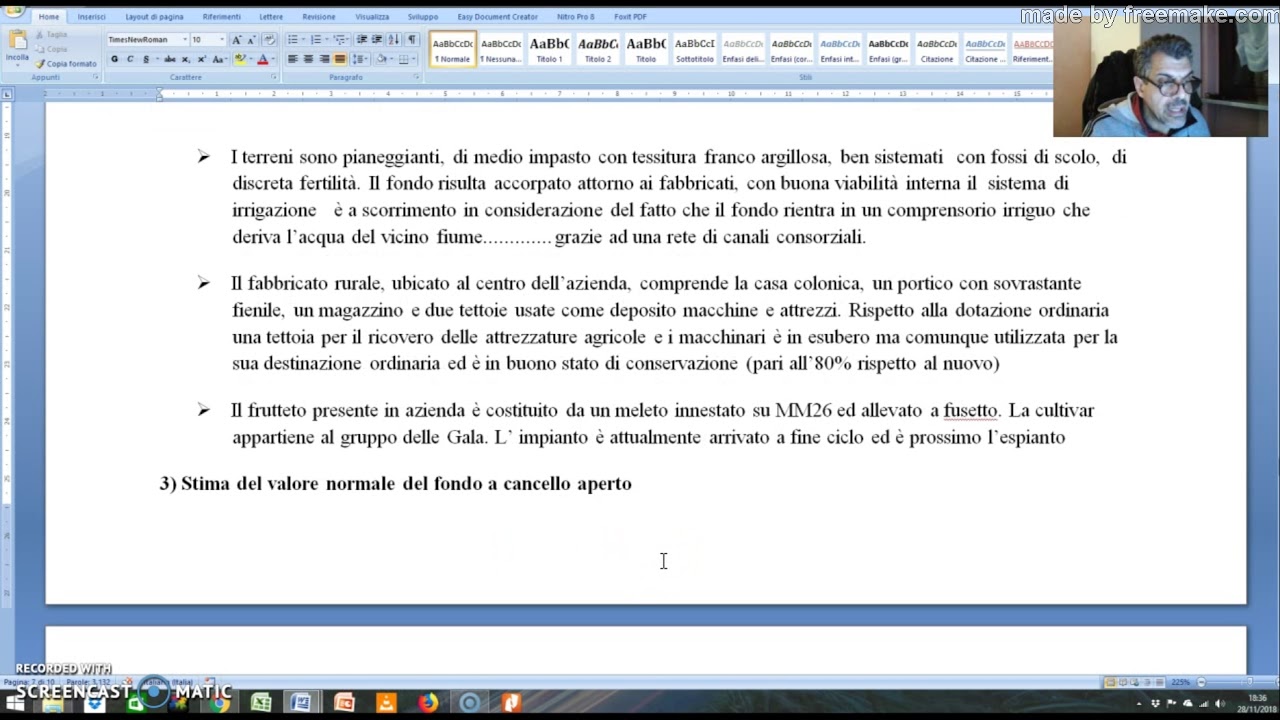1280x720 pixels.
Task: Apply numbered list
Action: (x=317, y=40)
